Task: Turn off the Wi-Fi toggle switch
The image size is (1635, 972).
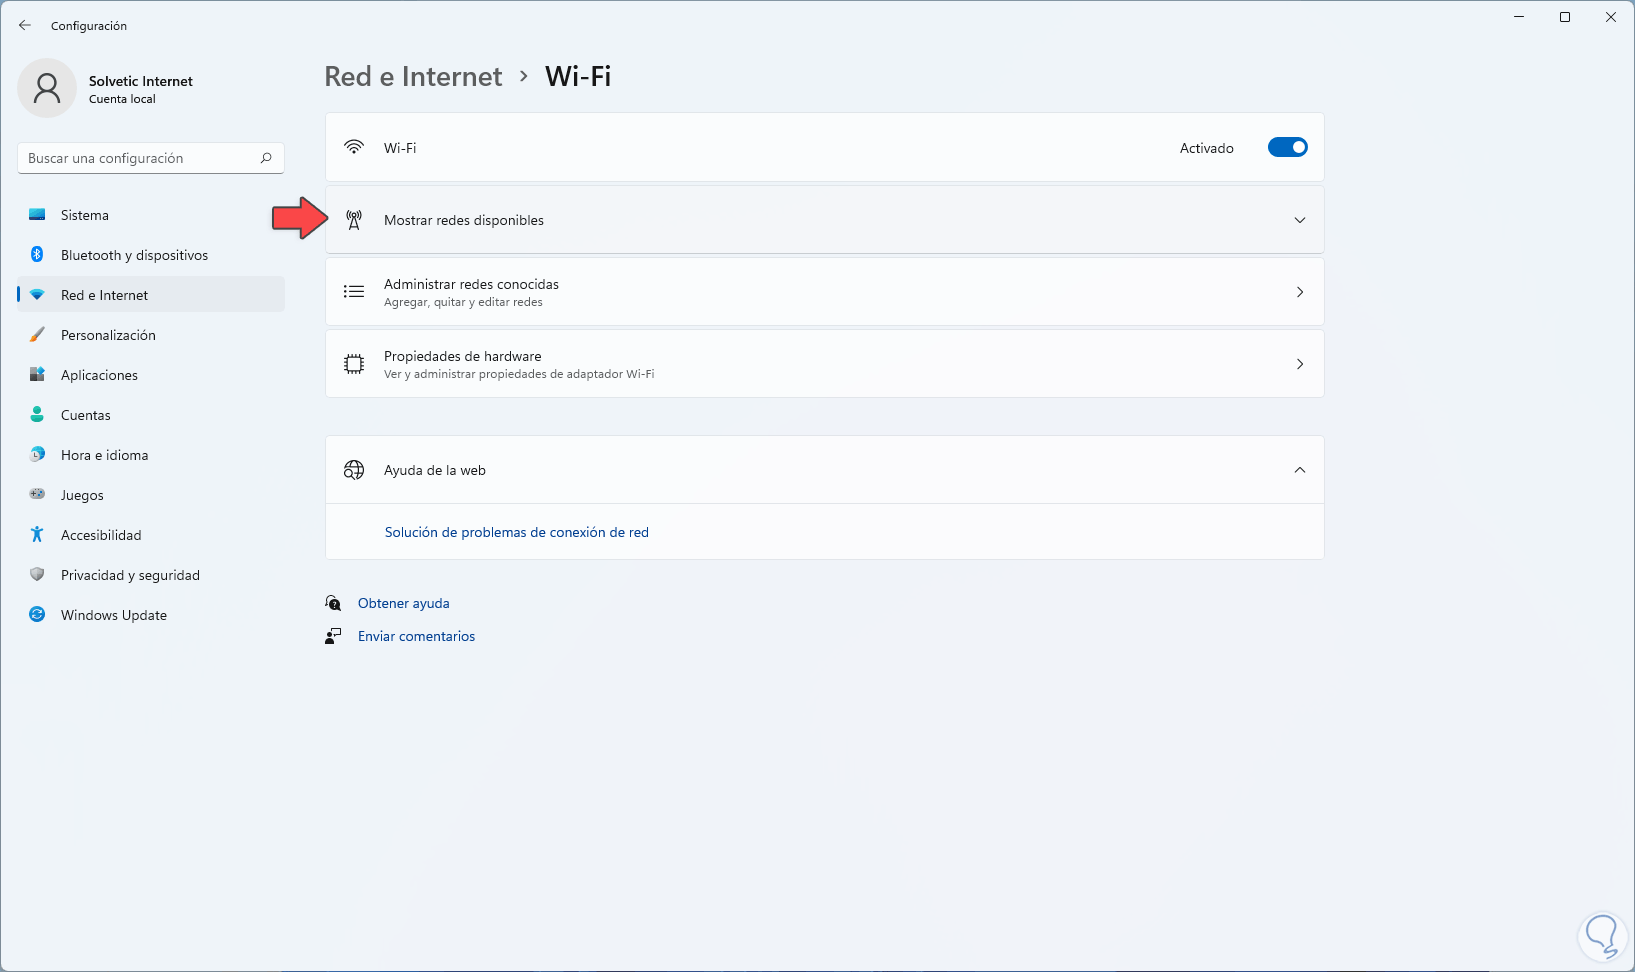Action: 1287,148
